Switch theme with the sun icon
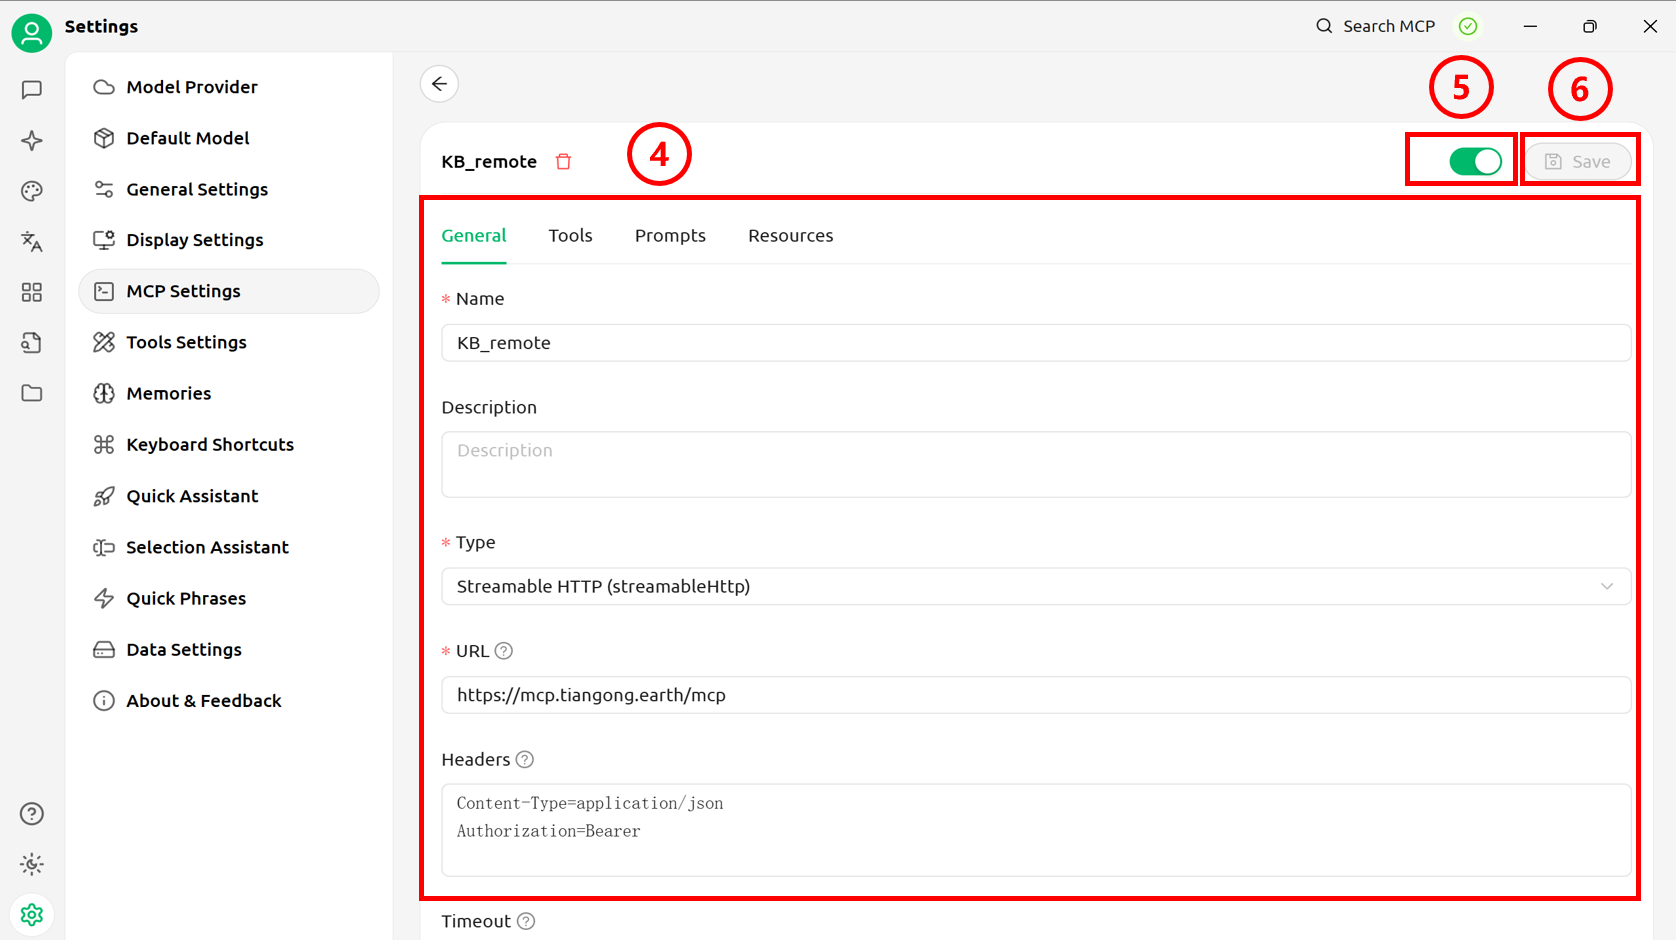Viewport: 1676px width, 940px height. click(32, 864)
